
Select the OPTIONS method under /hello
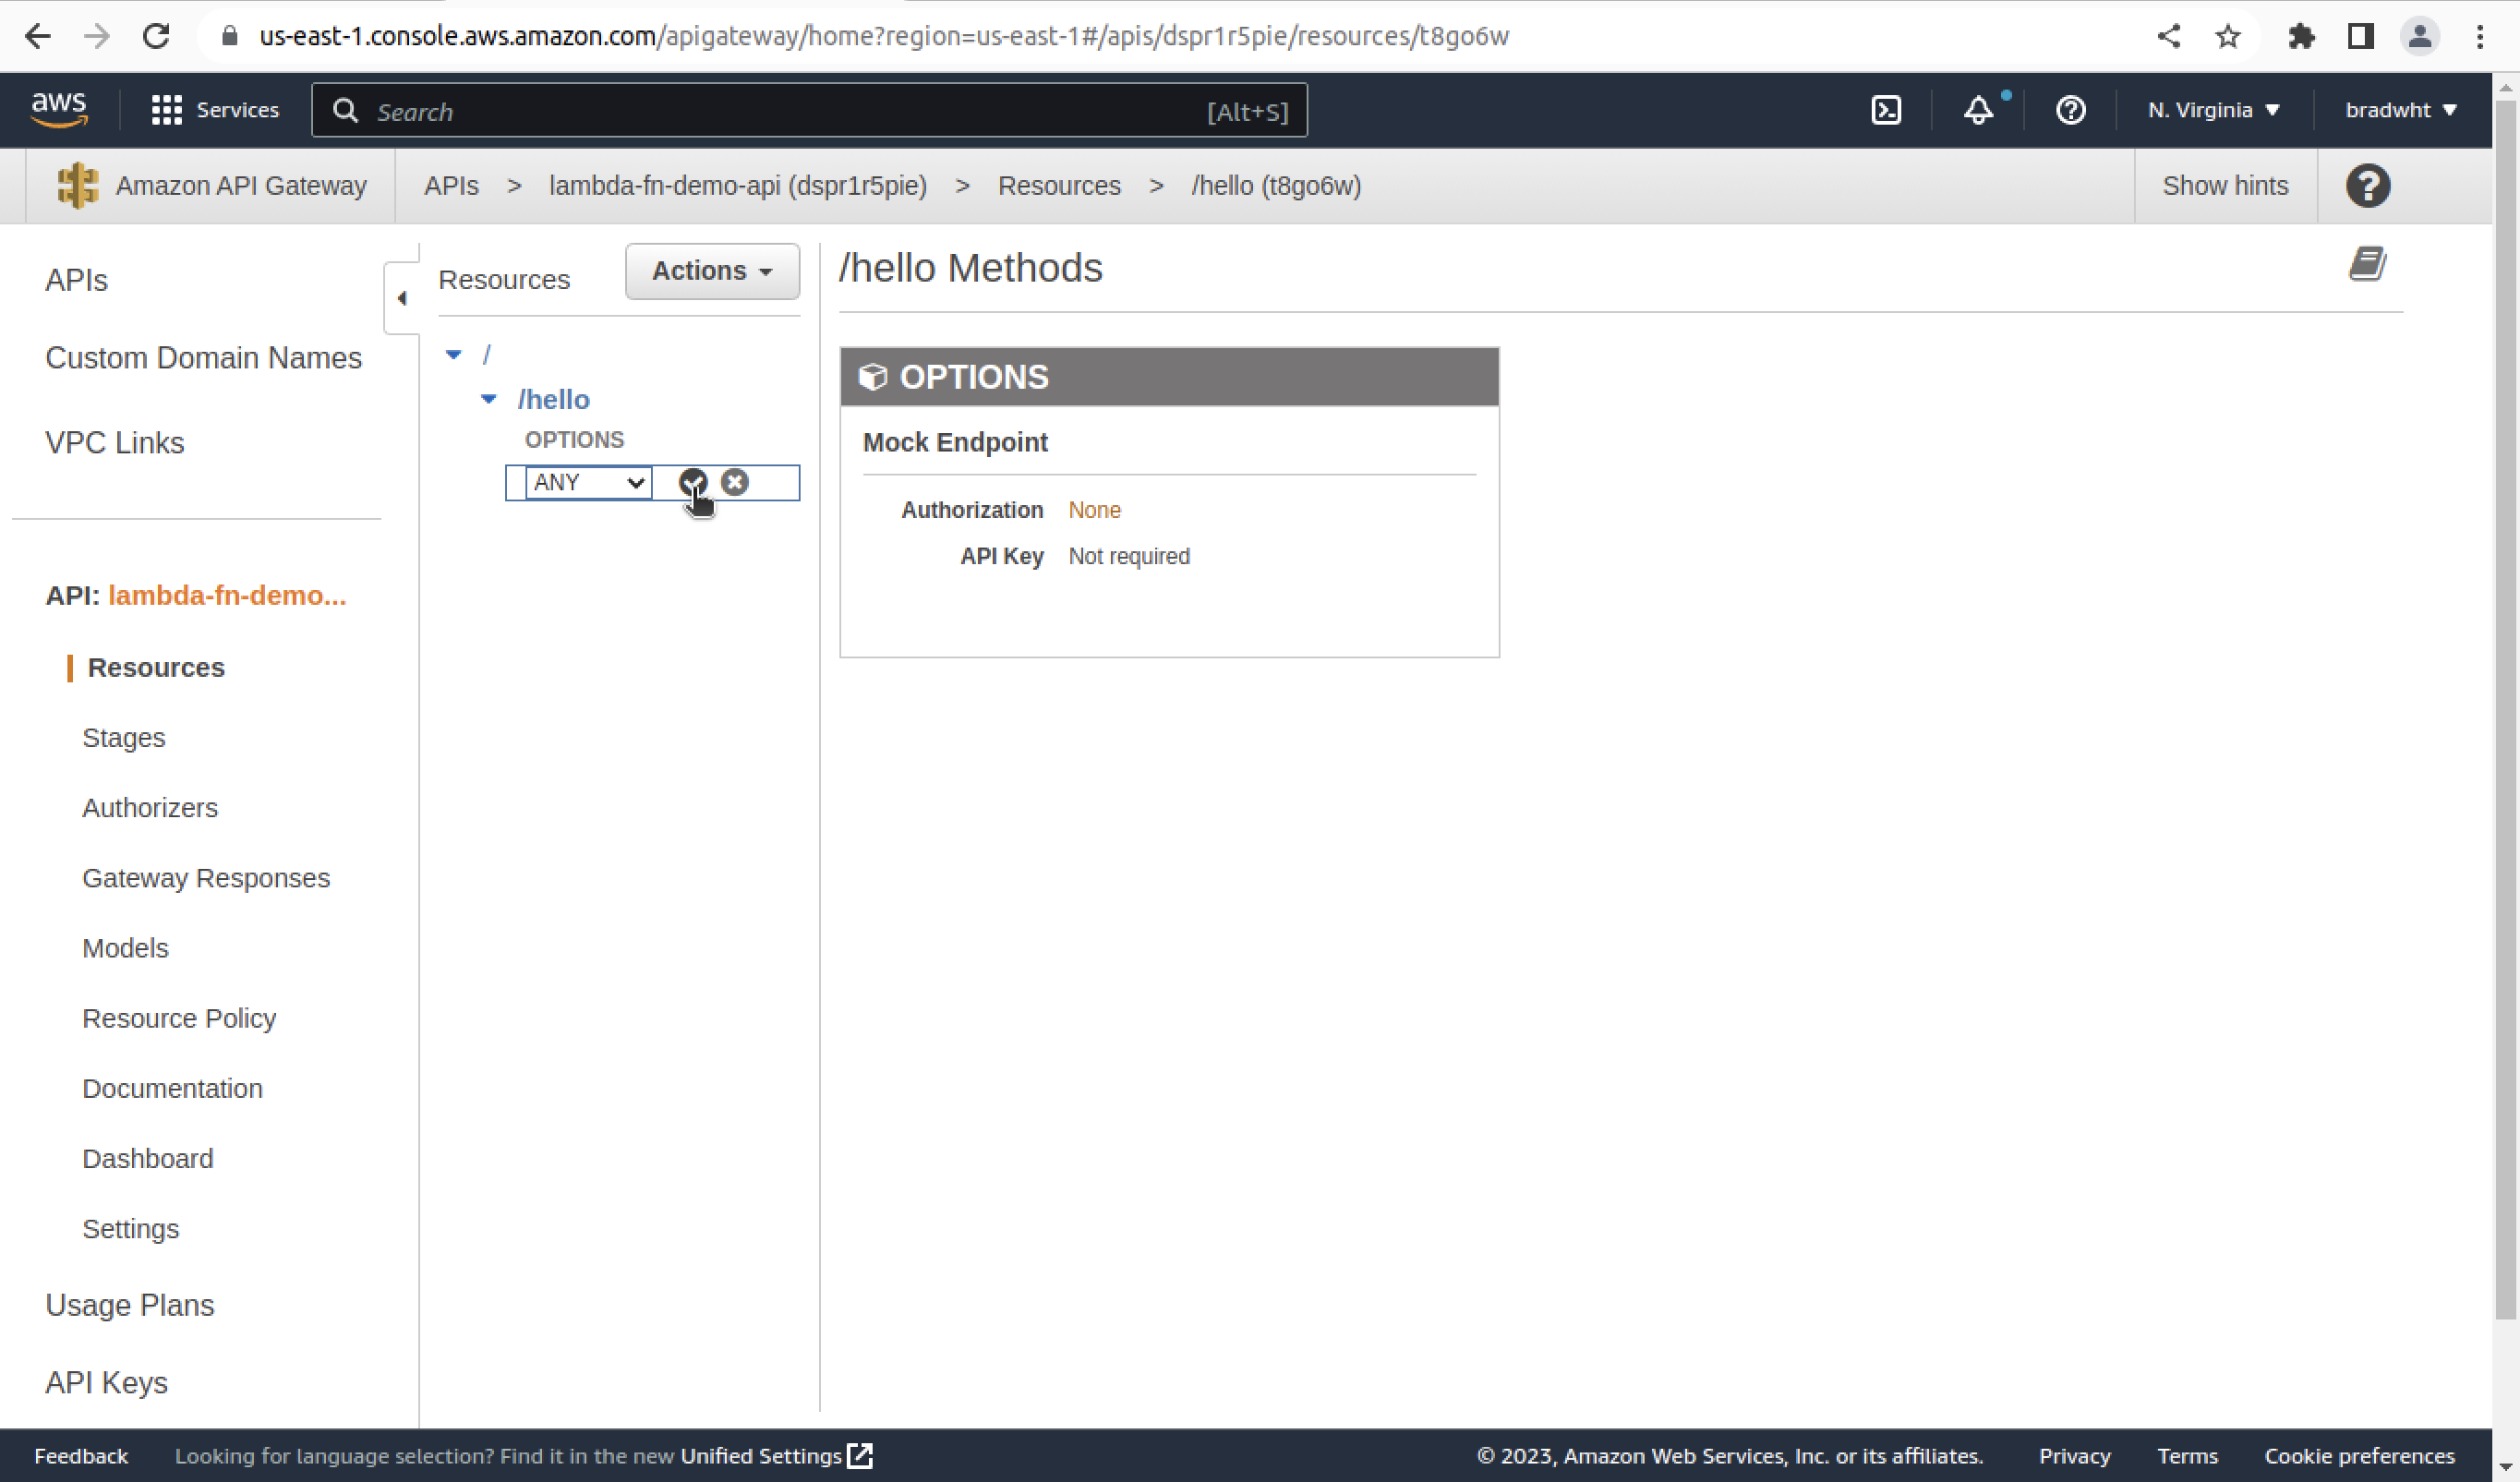click(x=574, y=440)
